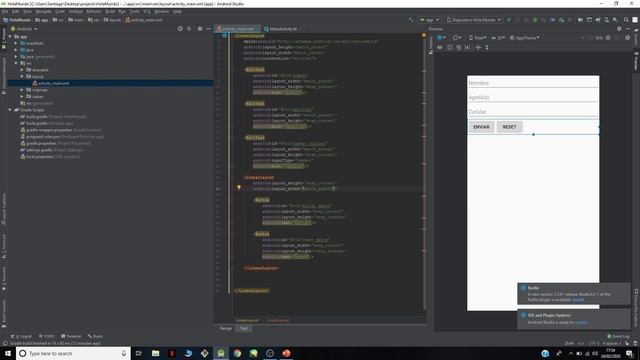Image resolution: width=640 pixels, height=360 pixels.
Task: Click the ENVIAR button in preview
Action: 481,127
